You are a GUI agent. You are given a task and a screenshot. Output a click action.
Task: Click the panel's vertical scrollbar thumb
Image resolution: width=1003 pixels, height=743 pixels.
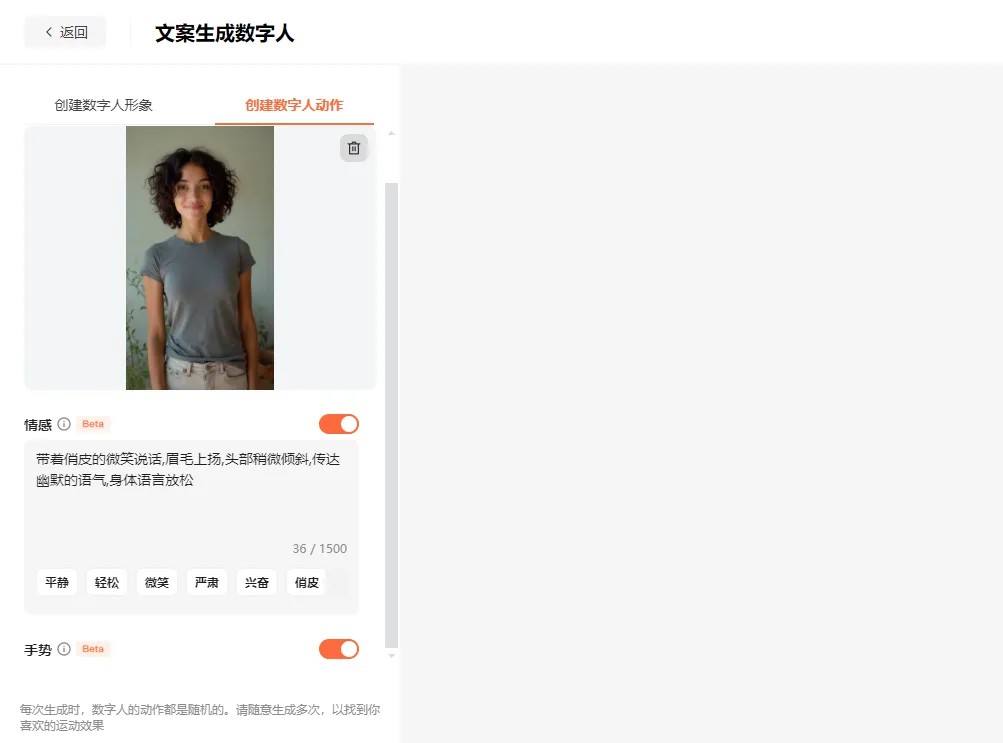tap(391, 416)
